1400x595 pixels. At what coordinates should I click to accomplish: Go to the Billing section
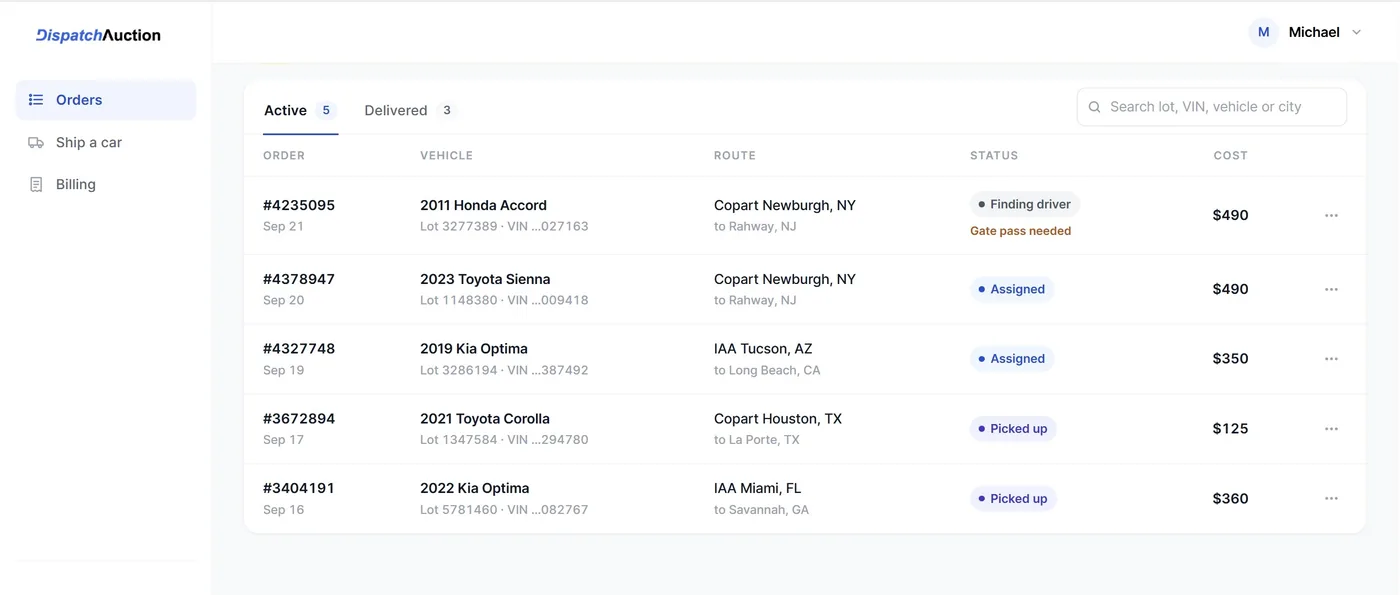(106, 184)
